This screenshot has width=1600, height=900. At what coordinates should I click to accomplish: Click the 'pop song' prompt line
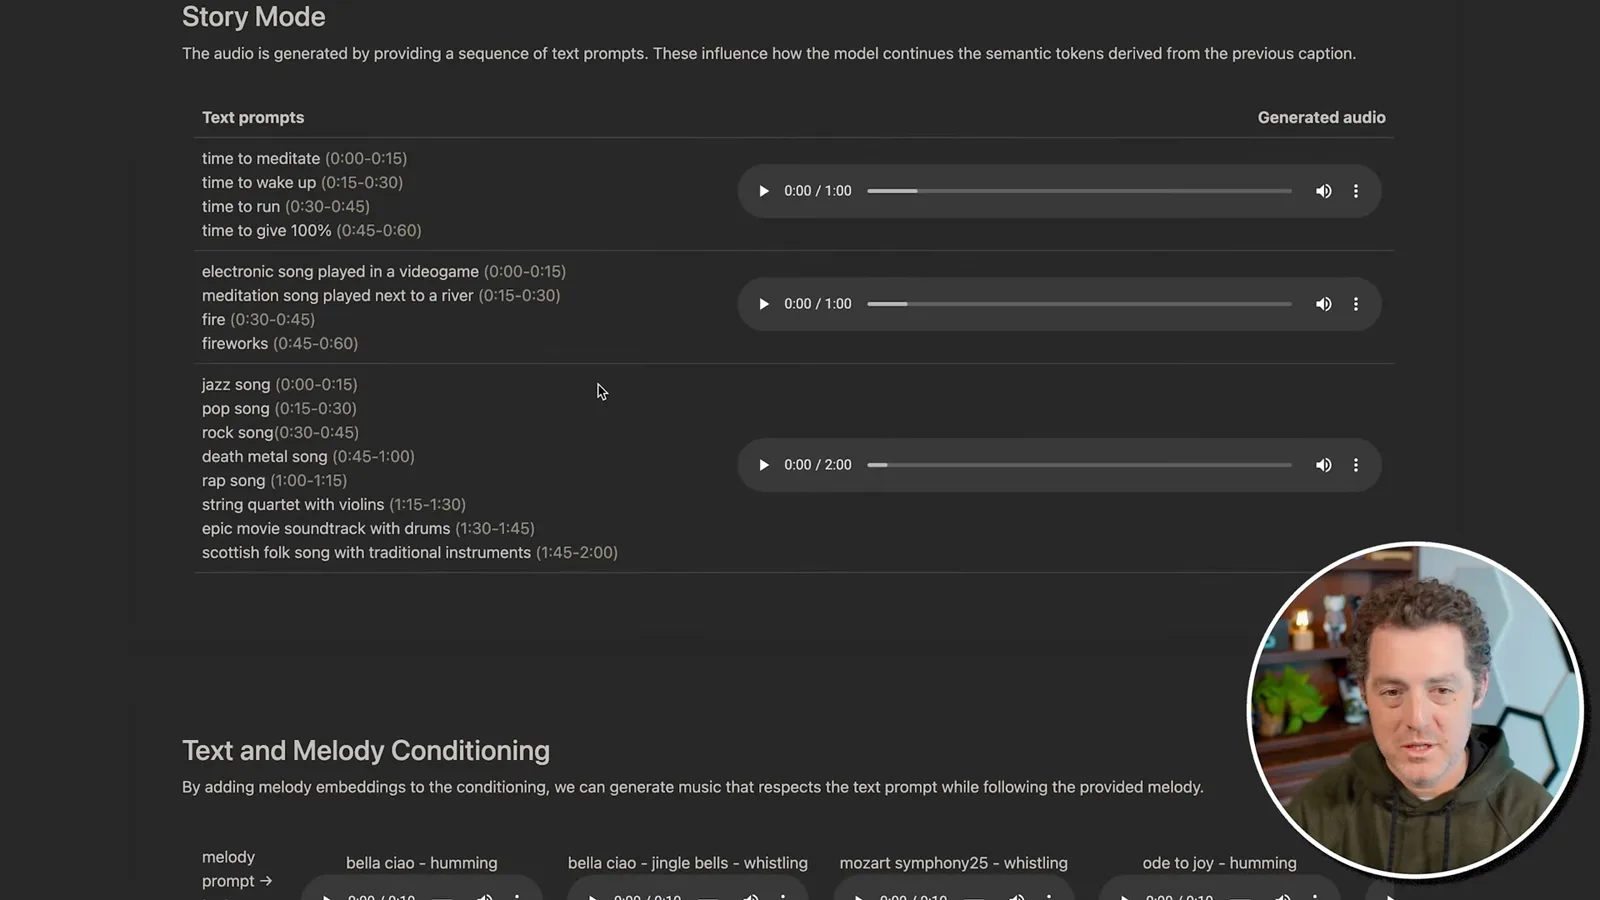click(279, 408)
